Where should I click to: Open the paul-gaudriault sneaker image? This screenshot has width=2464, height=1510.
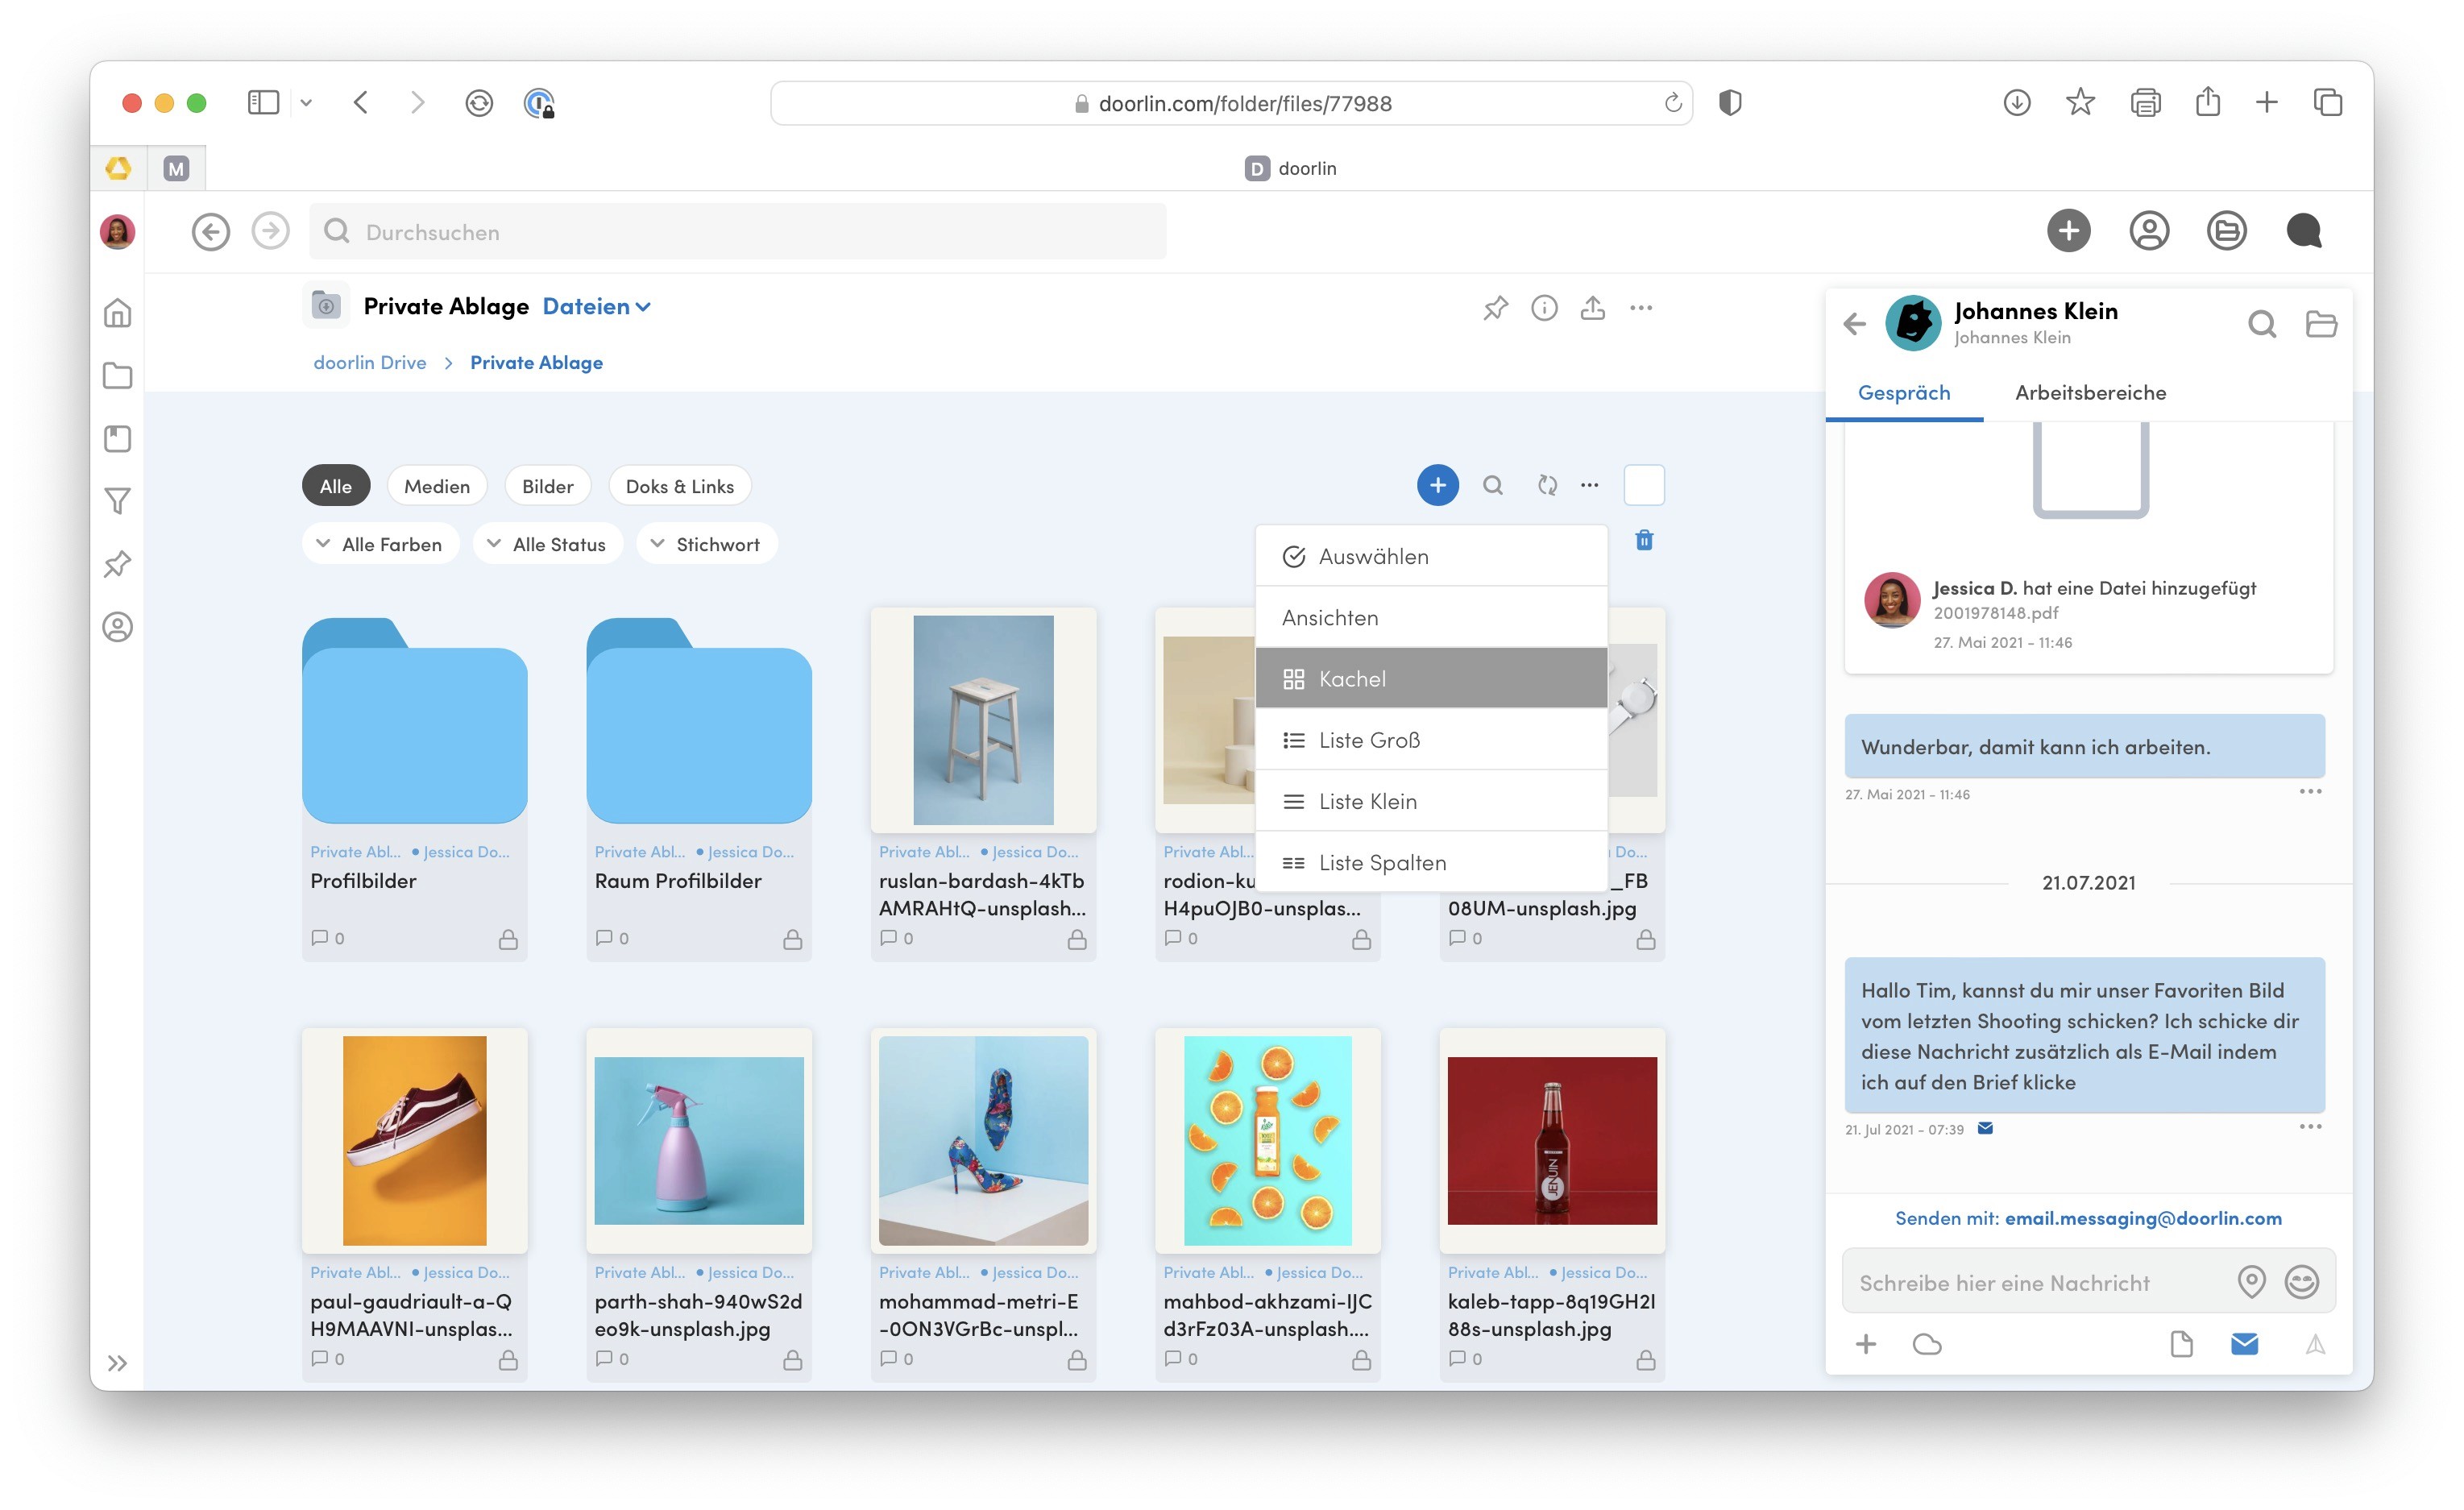click(414, 1140)
